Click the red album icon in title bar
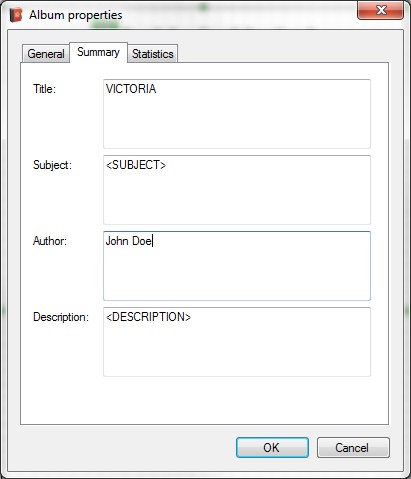Screen dimensions: 411x479 [x=15, y=15]
